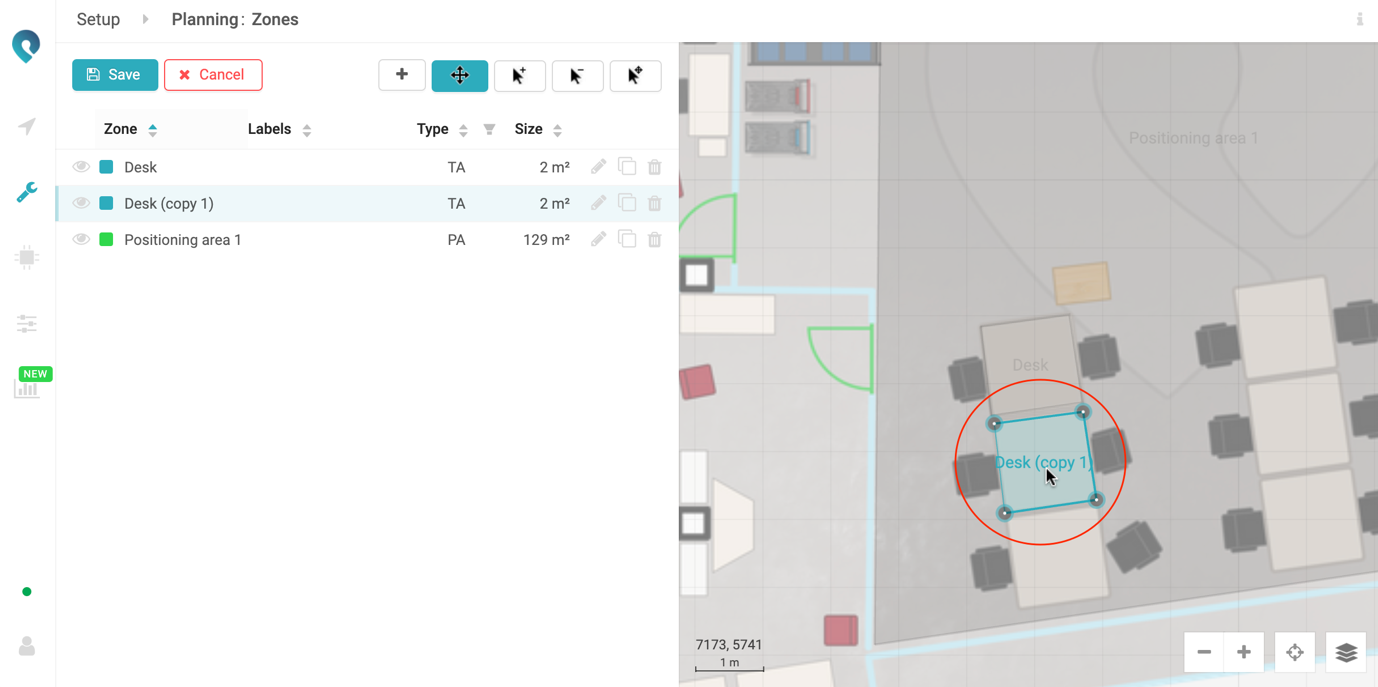Toggle visibility of Positioning area 1
The height and width of the screenshot is (687, 1378).
(x=81, y=240)
